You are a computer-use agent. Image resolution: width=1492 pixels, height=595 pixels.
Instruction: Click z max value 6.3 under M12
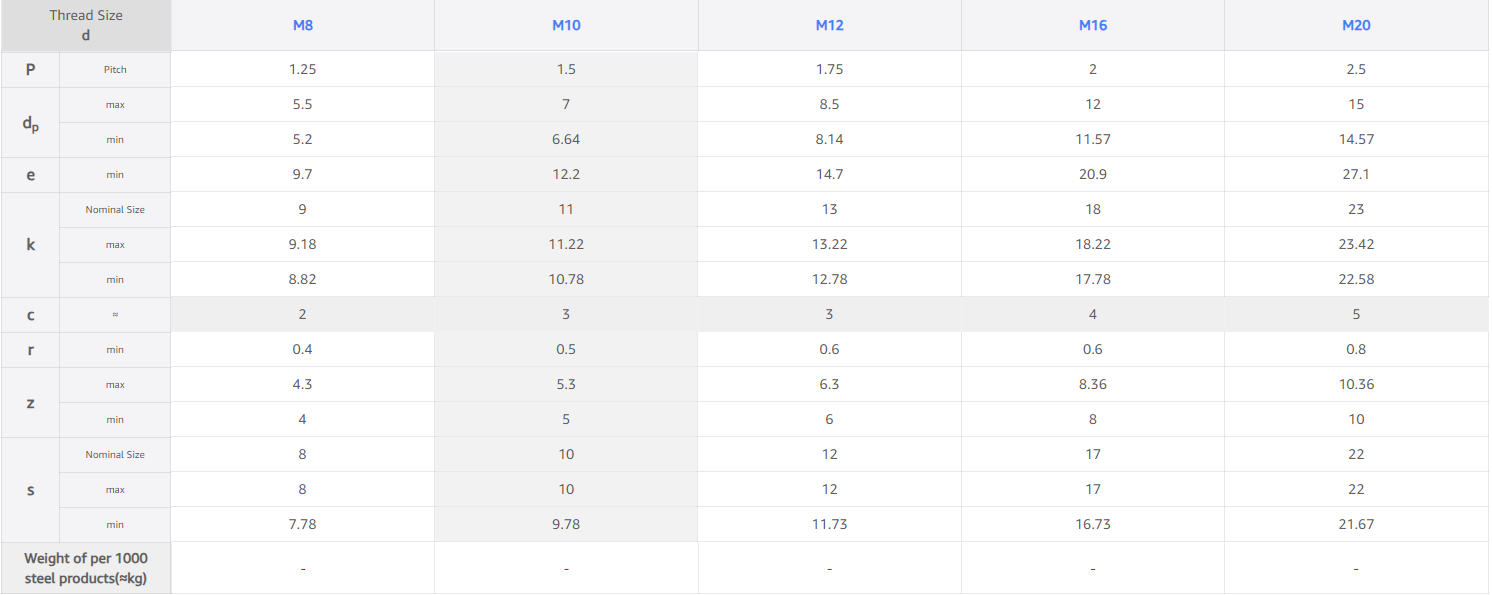pos(829,384)
